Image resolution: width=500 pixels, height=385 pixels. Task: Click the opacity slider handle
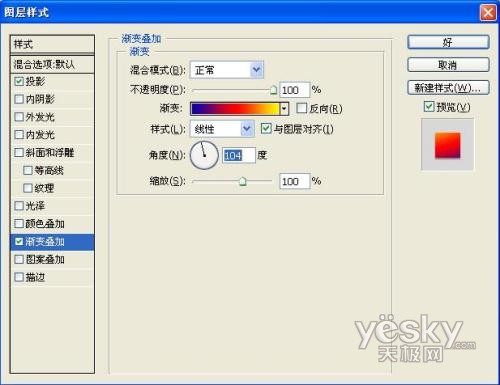(x=273, y=90)
